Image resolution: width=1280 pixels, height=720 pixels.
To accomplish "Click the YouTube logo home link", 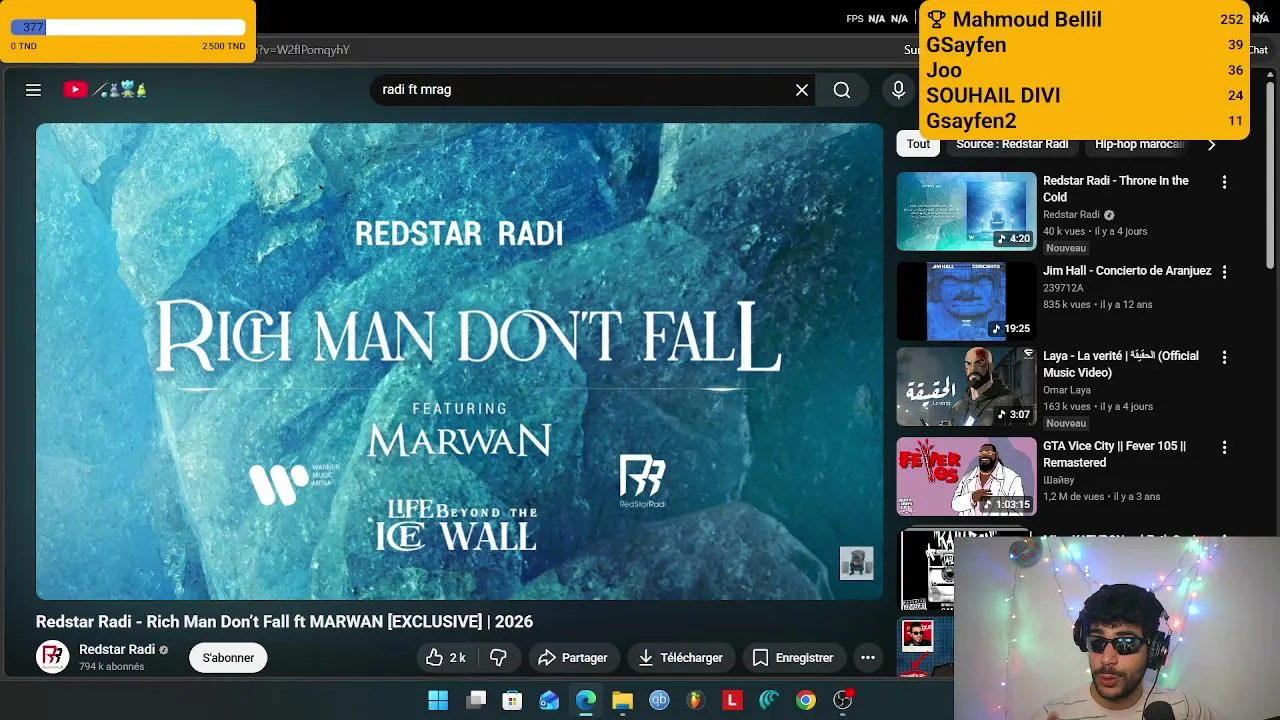I will click(105, 90).
